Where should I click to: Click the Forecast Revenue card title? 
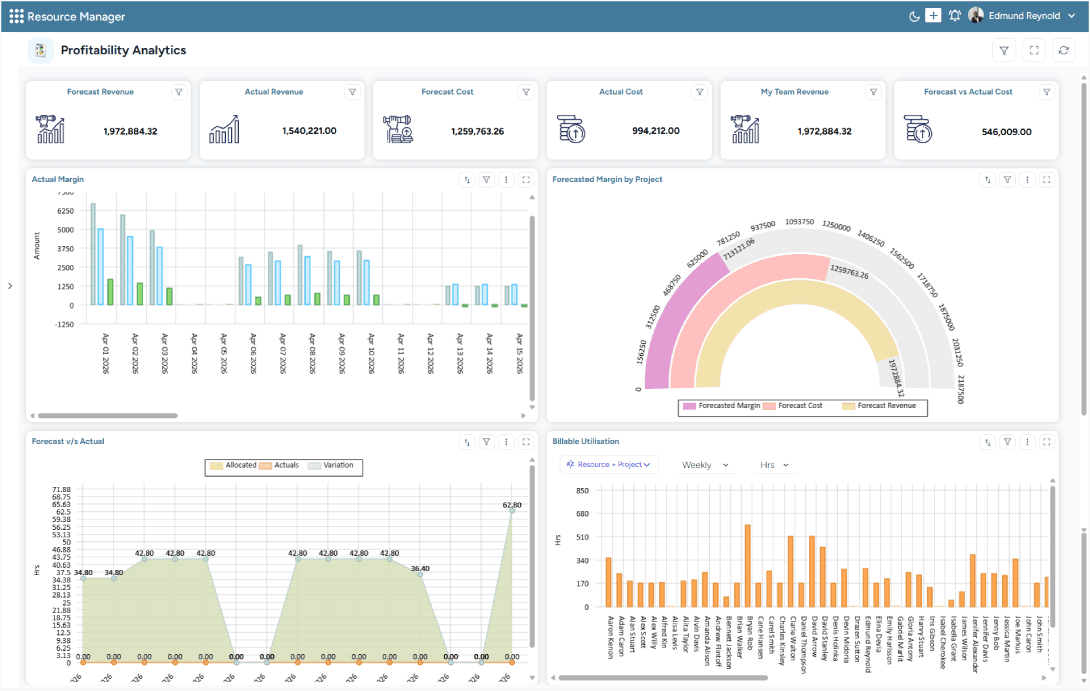(x=100, y=92)
